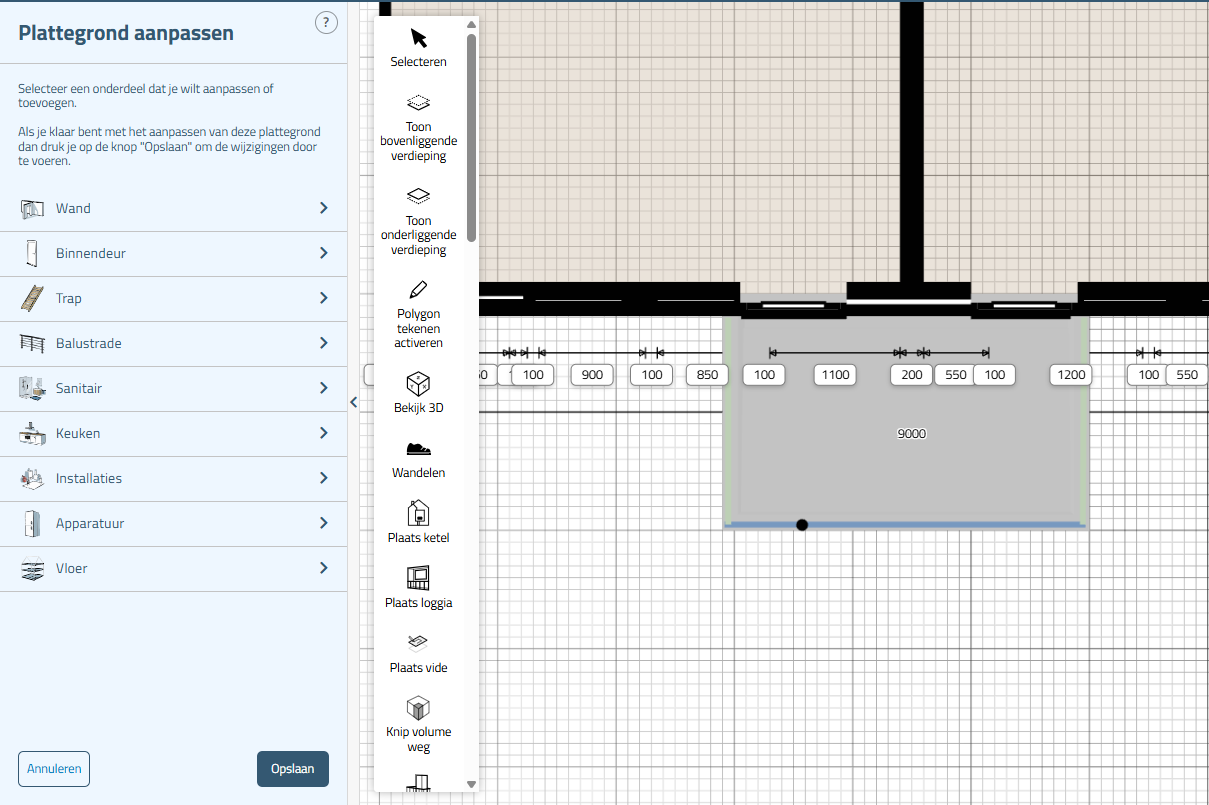Select the Knip volume weg tool
Screen dimensions: 1209x805
pyautogui.click(x=419, y=721)
